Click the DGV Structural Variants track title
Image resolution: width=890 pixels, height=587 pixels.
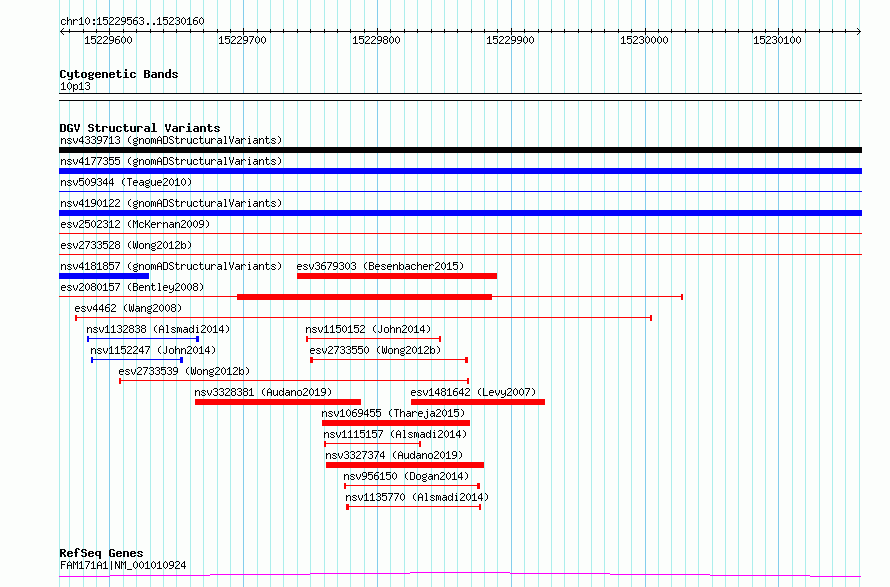pyautogui.click(x=140, y=128)
